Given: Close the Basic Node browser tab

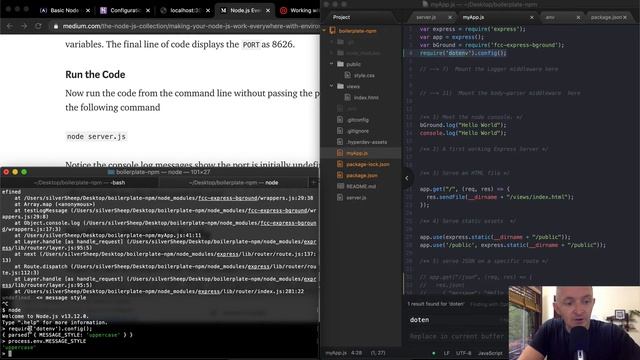Looking at the screenshot, I should (x=88, y=11).
